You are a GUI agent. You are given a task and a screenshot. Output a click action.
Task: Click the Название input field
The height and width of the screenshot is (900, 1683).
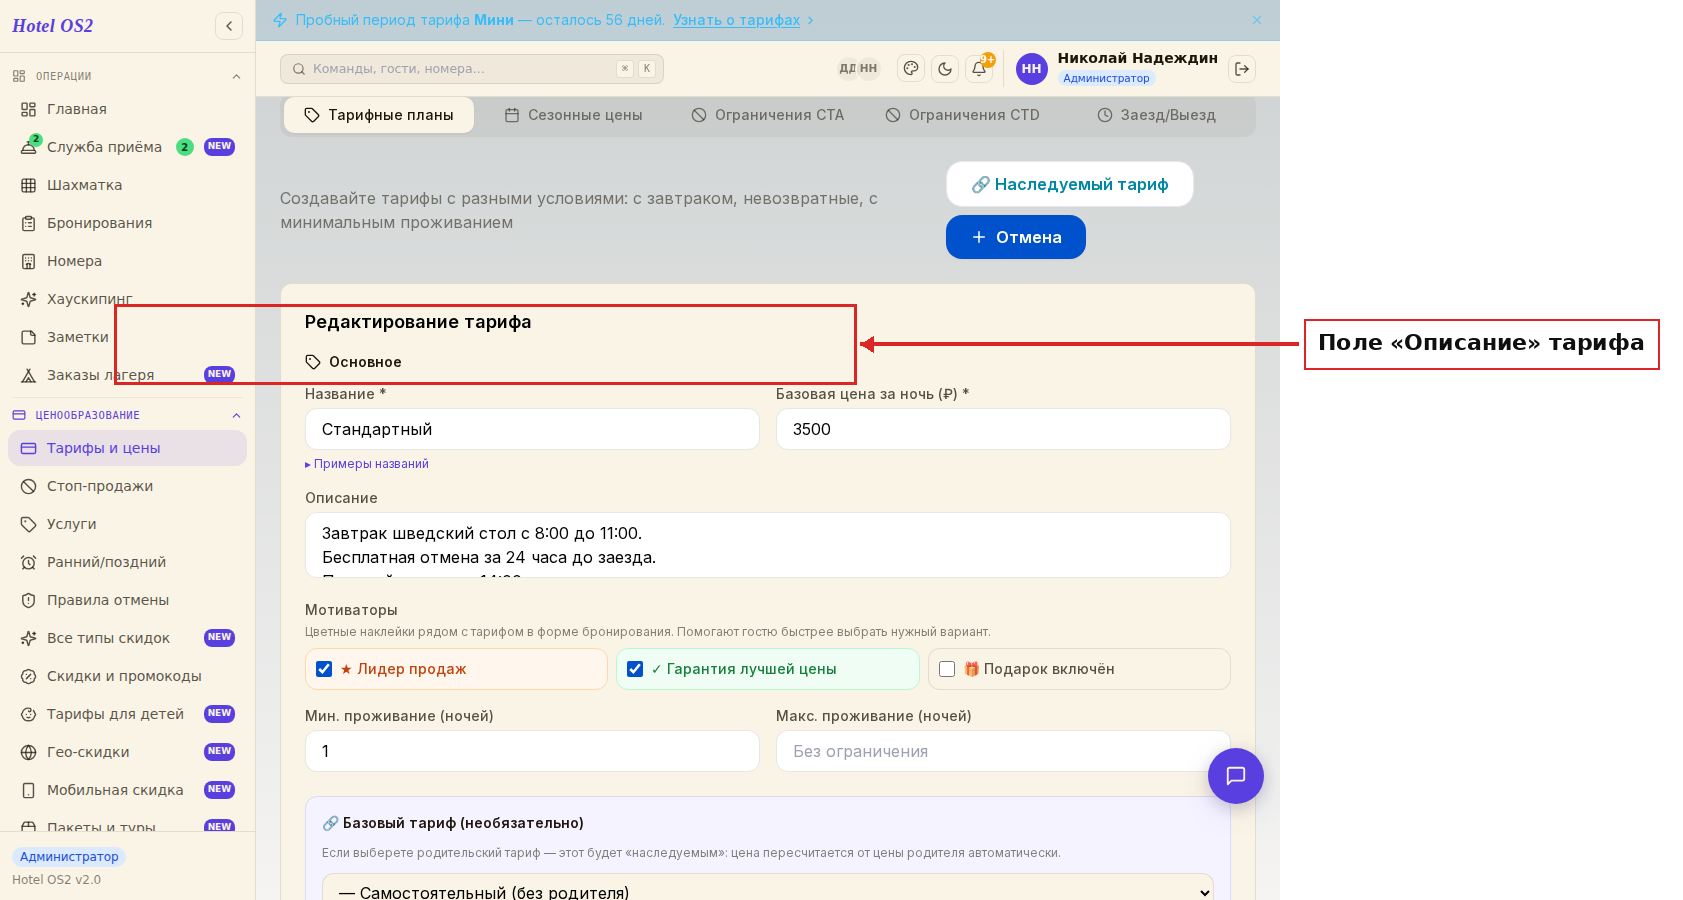[532, 429]
